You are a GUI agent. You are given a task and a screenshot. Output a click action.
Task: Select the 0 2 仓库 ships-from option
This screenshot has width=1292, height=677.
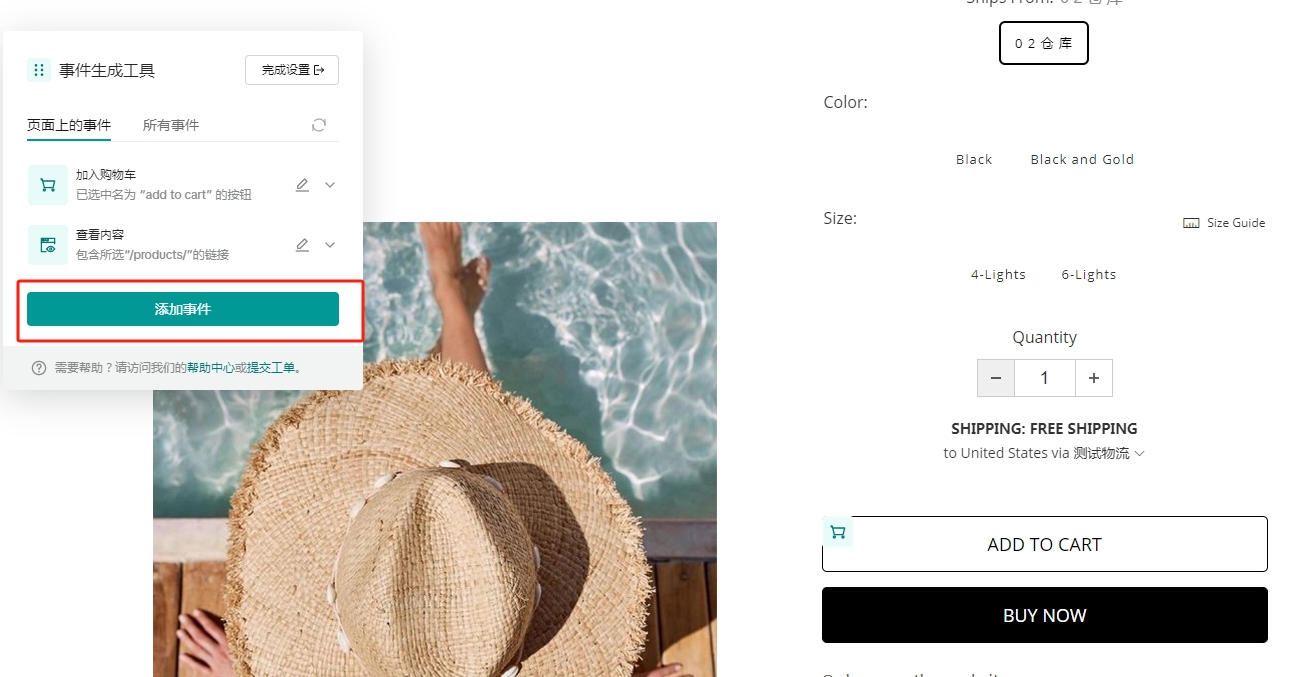1044,43
